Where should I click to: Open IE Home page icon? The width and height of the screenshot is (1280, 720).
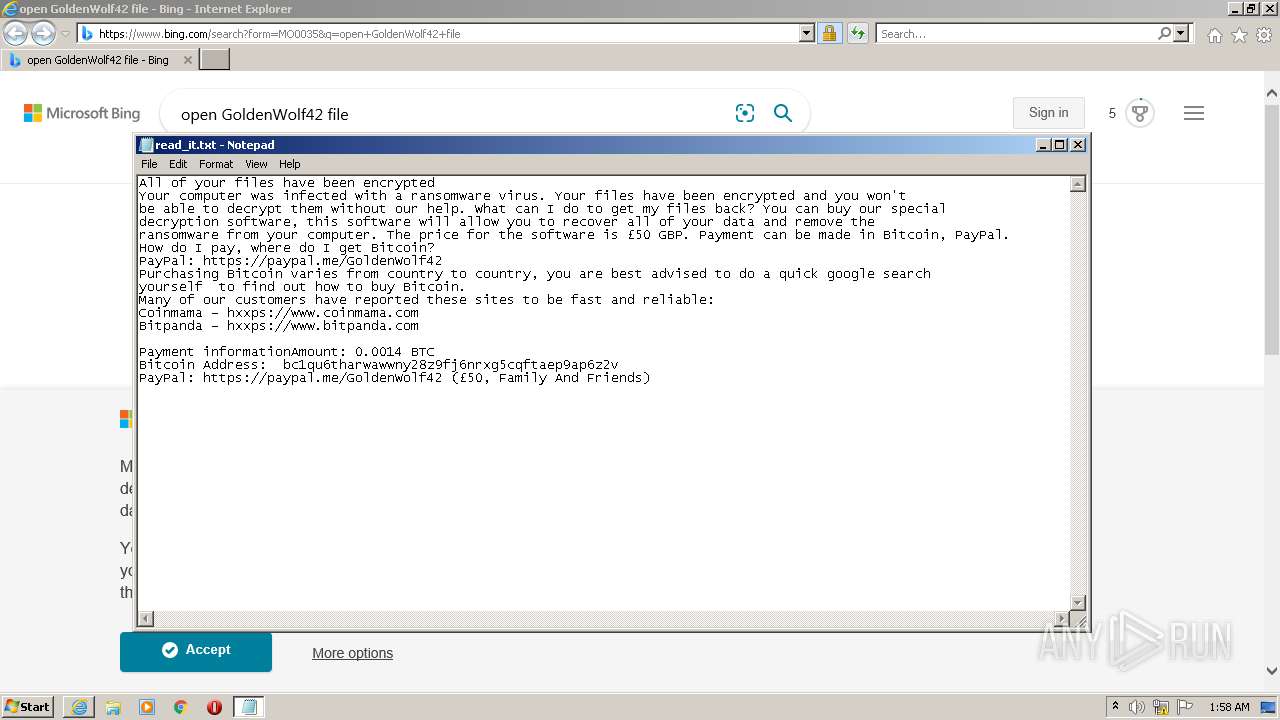point(1214,35)
